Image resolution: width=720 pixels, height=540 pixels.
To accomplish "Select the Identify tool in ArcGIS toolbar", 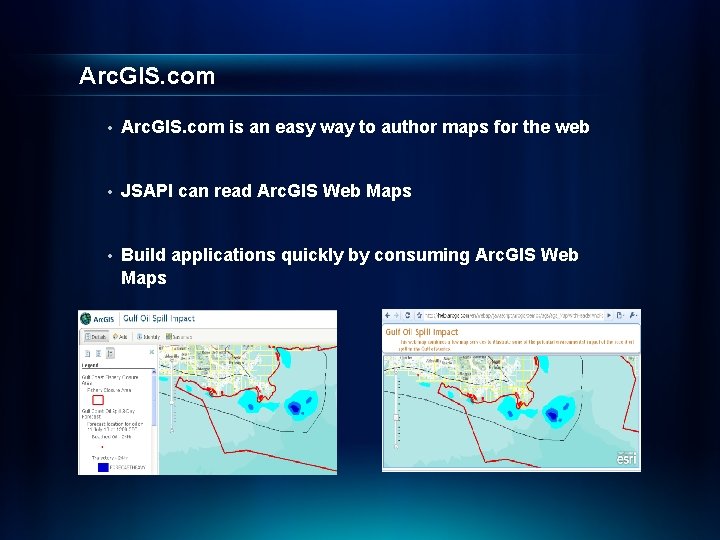I will click(x=148, y=337).
